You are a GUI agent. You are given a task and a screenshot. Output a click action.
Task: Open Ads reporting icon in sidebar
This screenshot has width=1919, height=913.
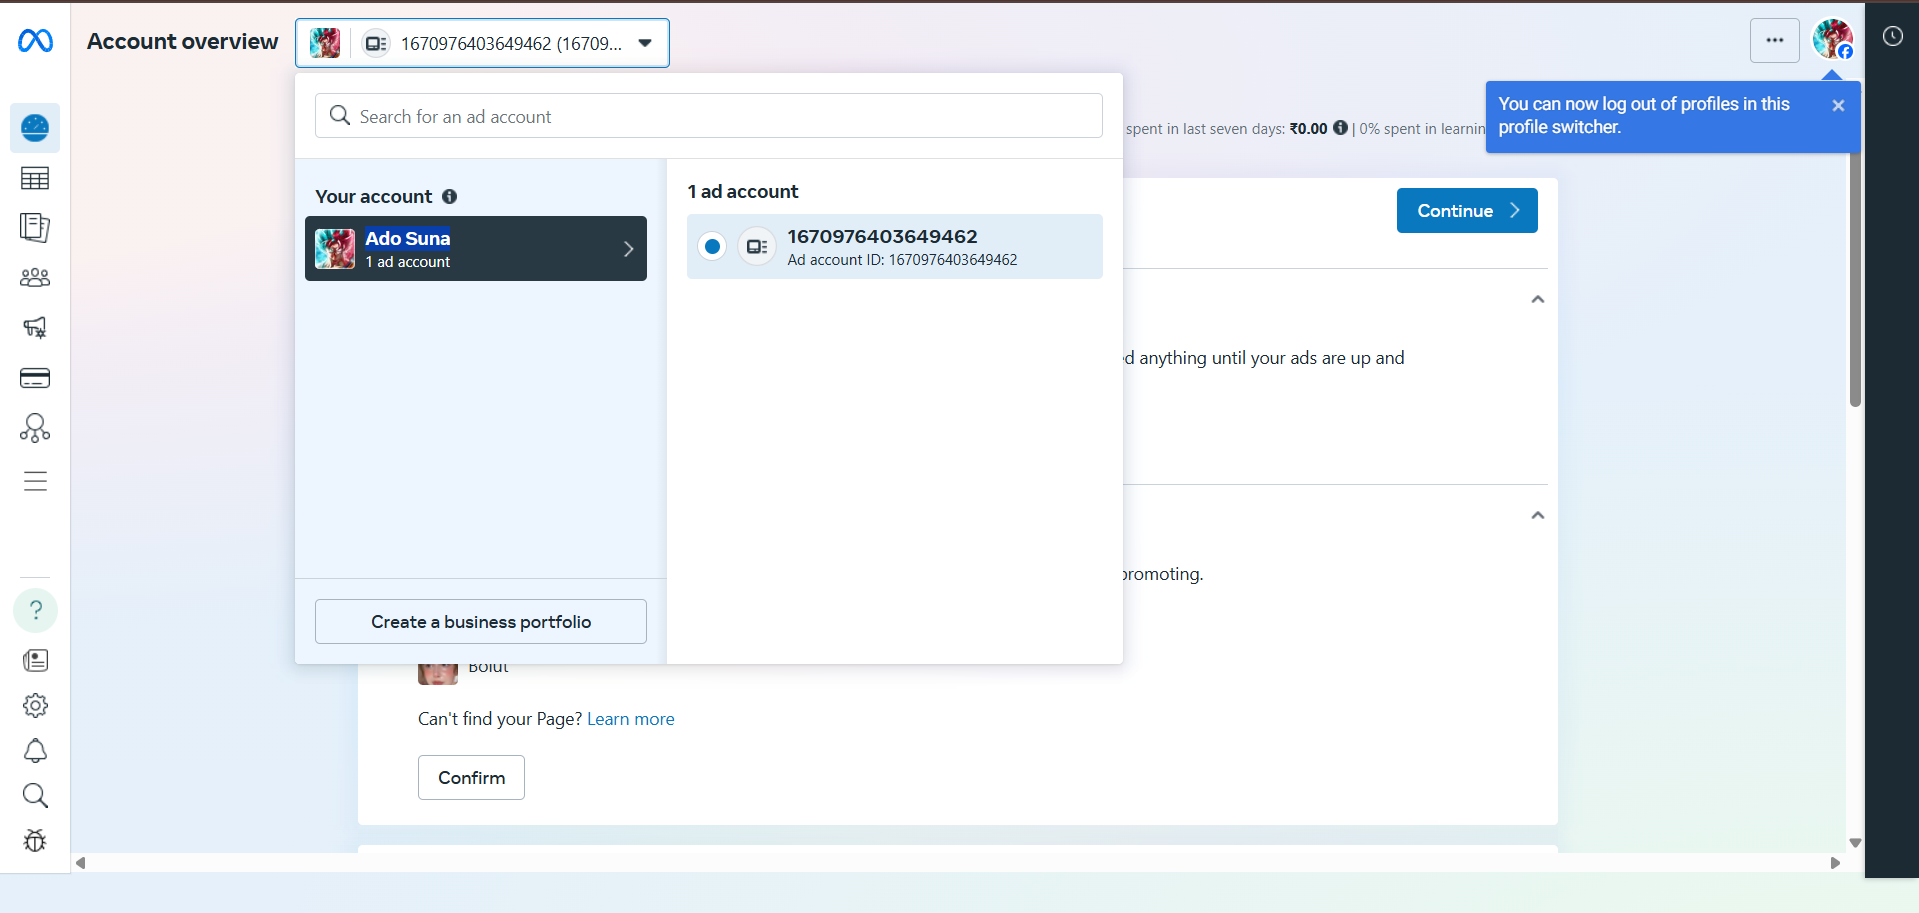click(x=35, y=228)
